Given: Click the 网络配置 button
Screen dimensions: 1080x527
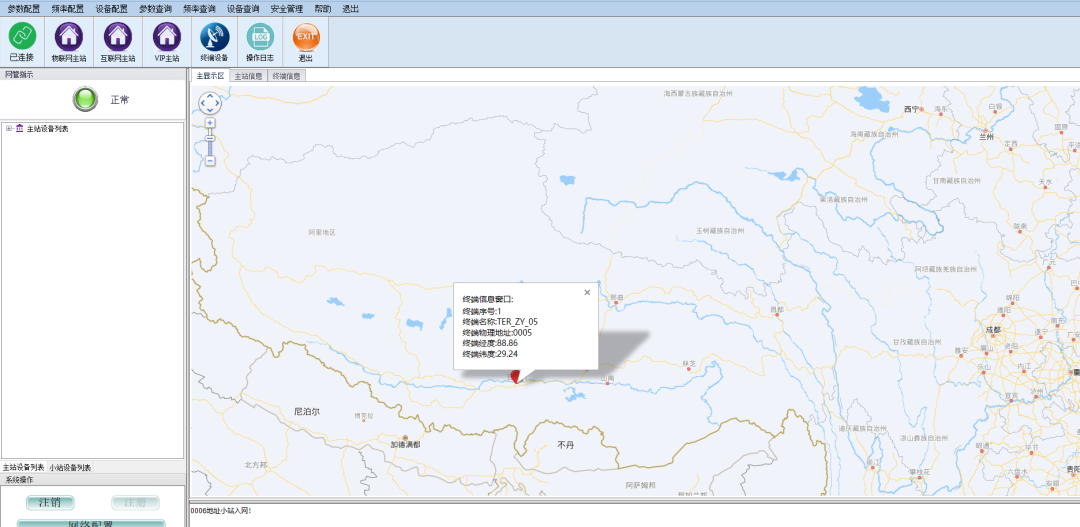Looking at the screenshot, I should pos(91,524).
